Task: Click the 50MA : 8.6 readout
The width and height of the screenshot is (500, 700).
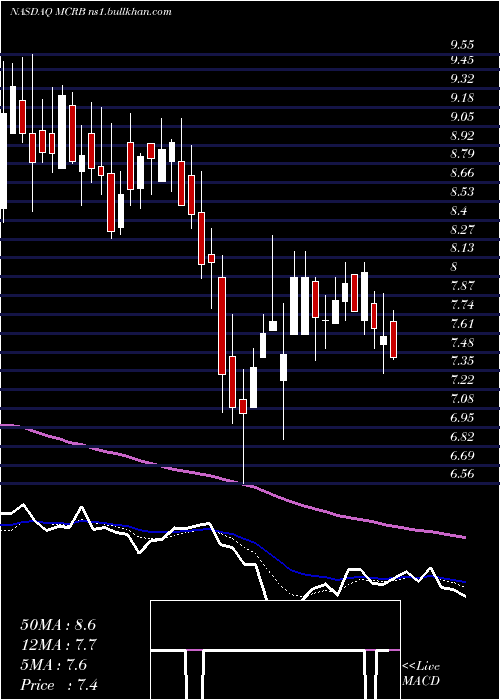Action: point(58,625)
